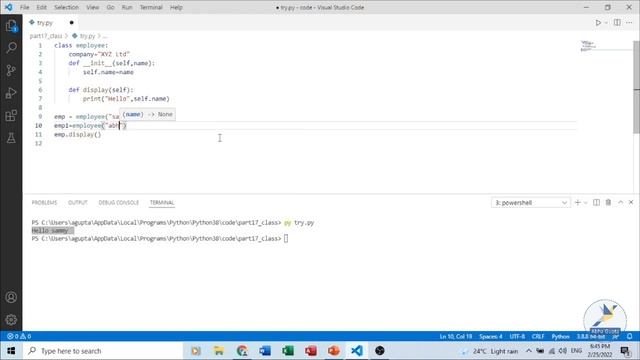Open the Source Control view

[x=11, y=70]
